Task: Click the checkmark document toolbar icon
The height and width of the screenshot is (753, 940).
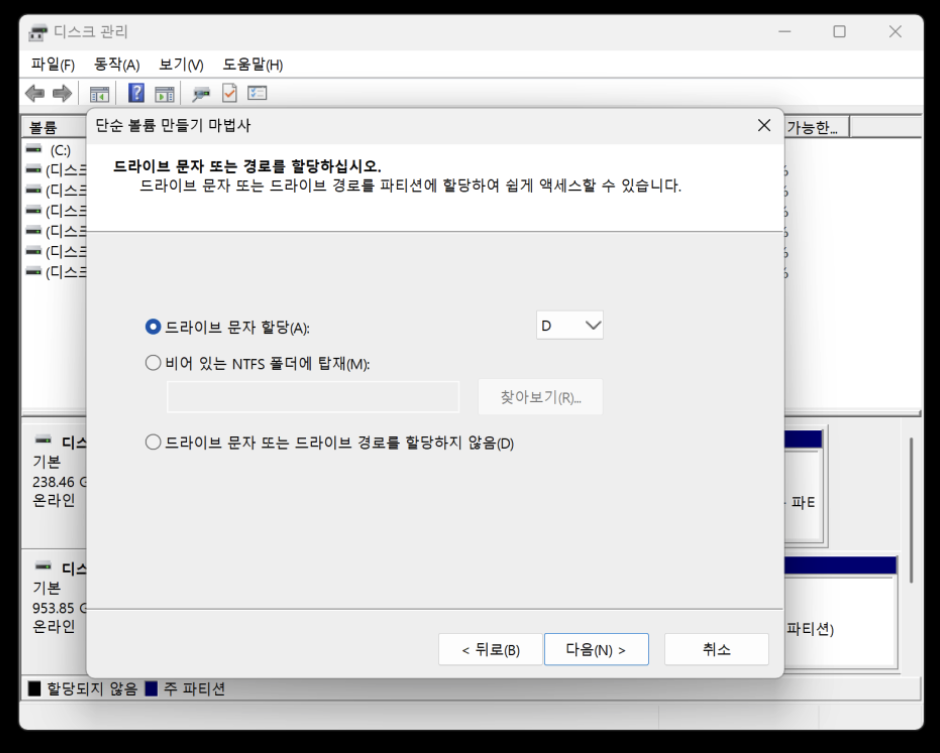Action: pos(229,94)
